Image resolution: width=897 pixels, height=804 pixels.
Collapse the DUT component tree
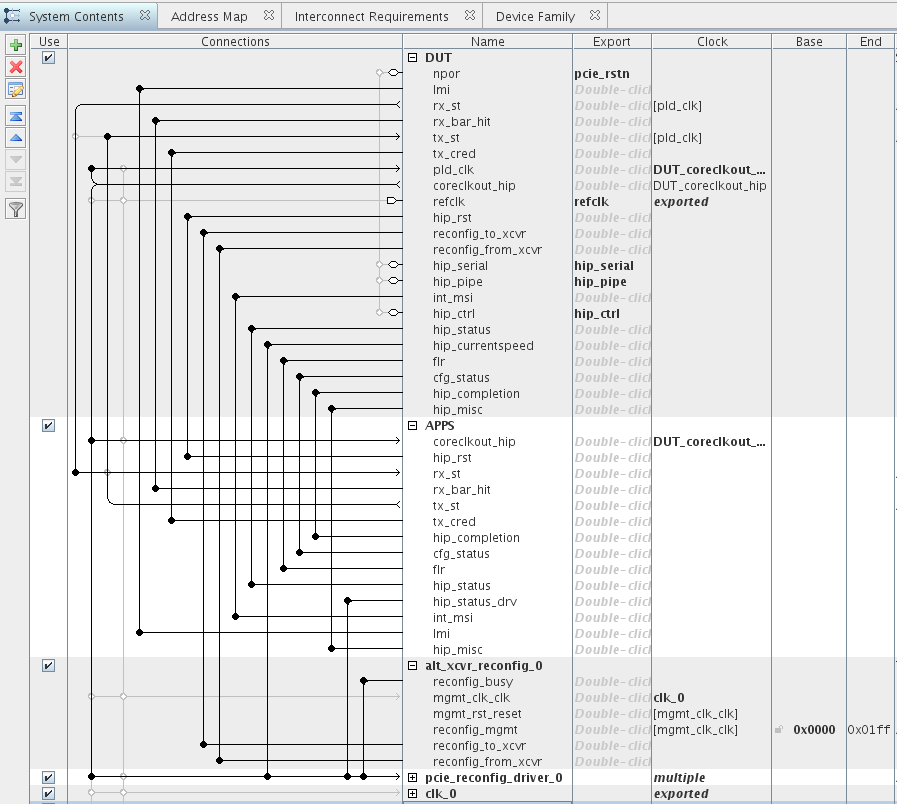coord(413,58)
